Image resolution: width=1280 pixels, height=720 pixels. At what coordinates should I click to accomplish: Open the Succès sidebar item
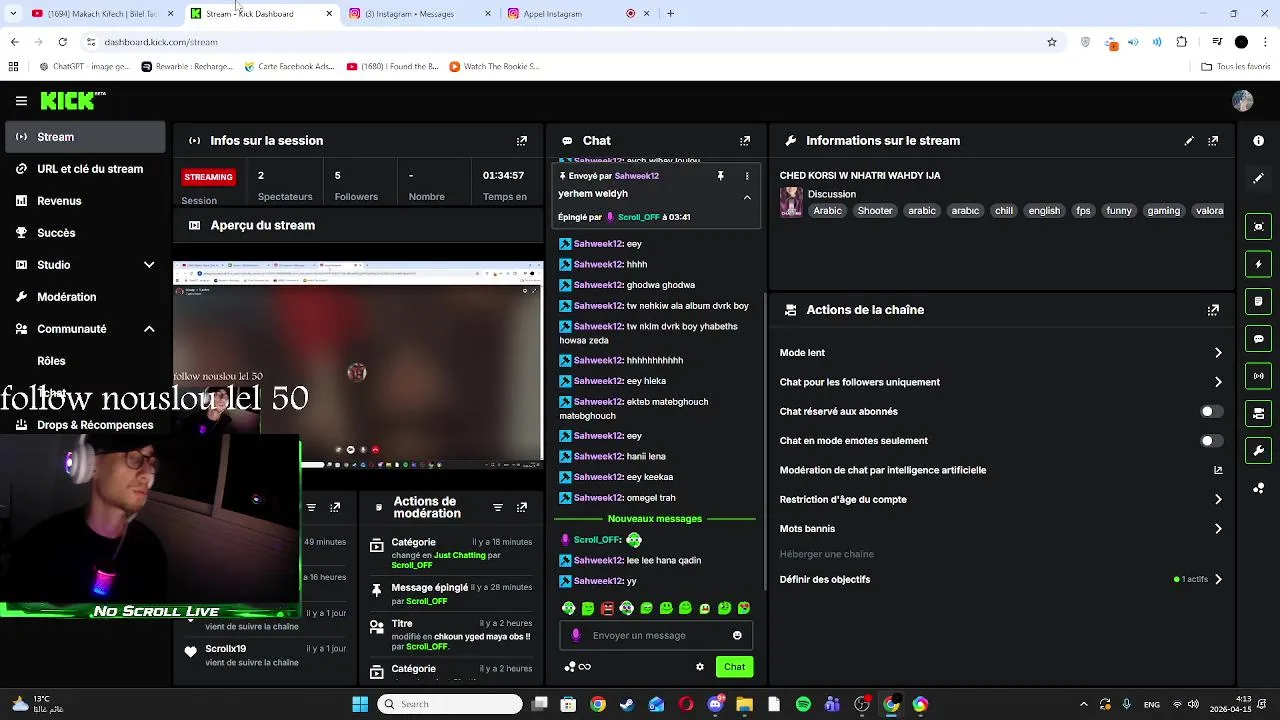pyautogui.click(x=84, y=233)
